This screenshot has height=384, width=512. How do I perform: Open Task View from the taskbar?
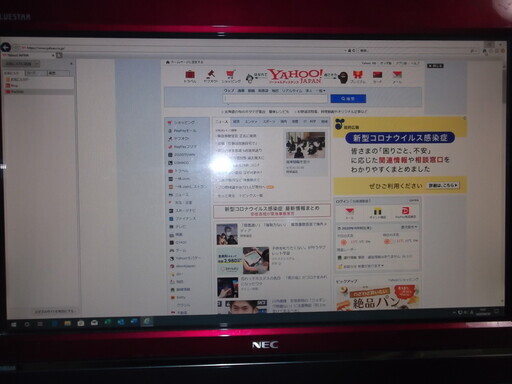[x=40, y=324]
